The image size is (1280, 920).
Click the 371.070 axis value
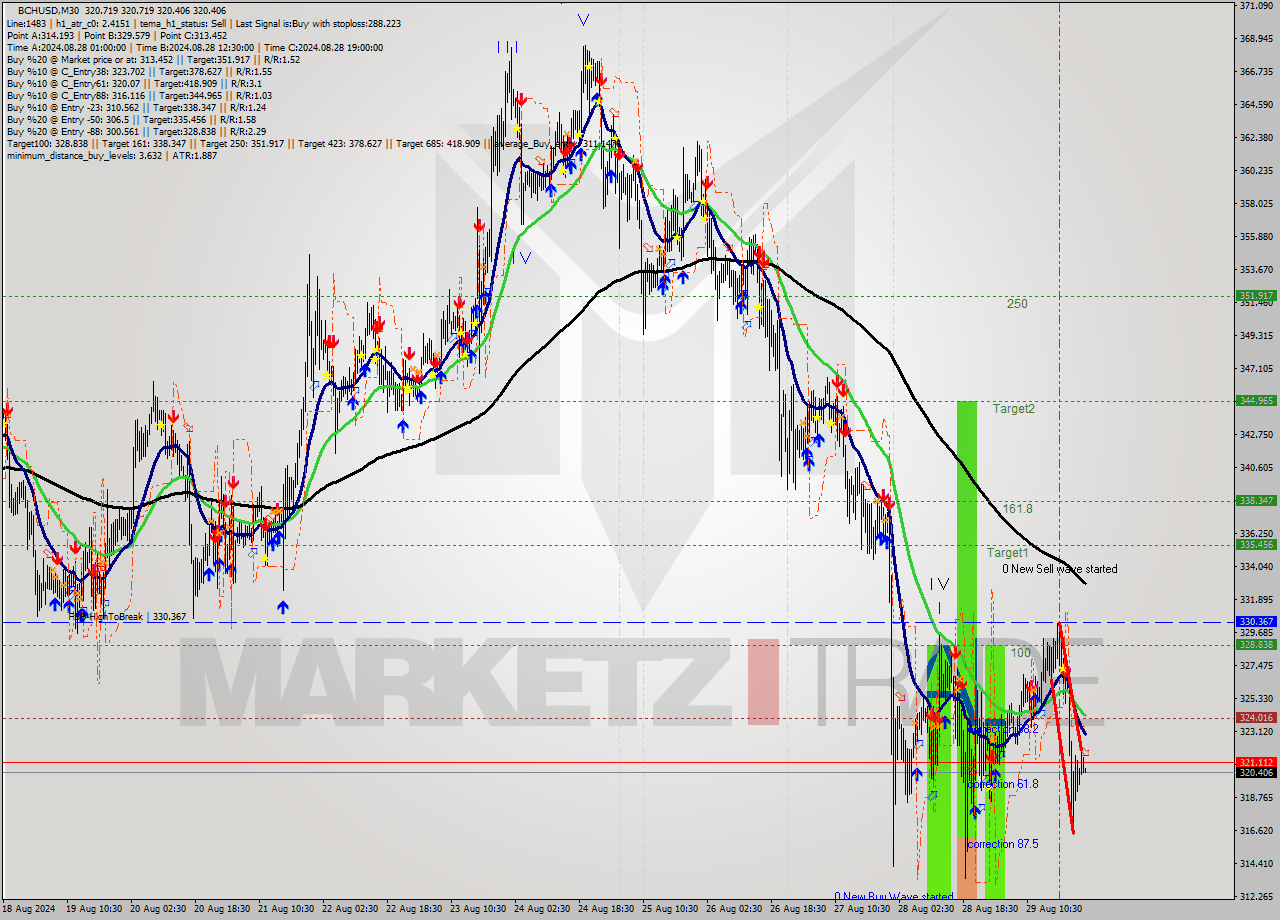(1256, 6)
